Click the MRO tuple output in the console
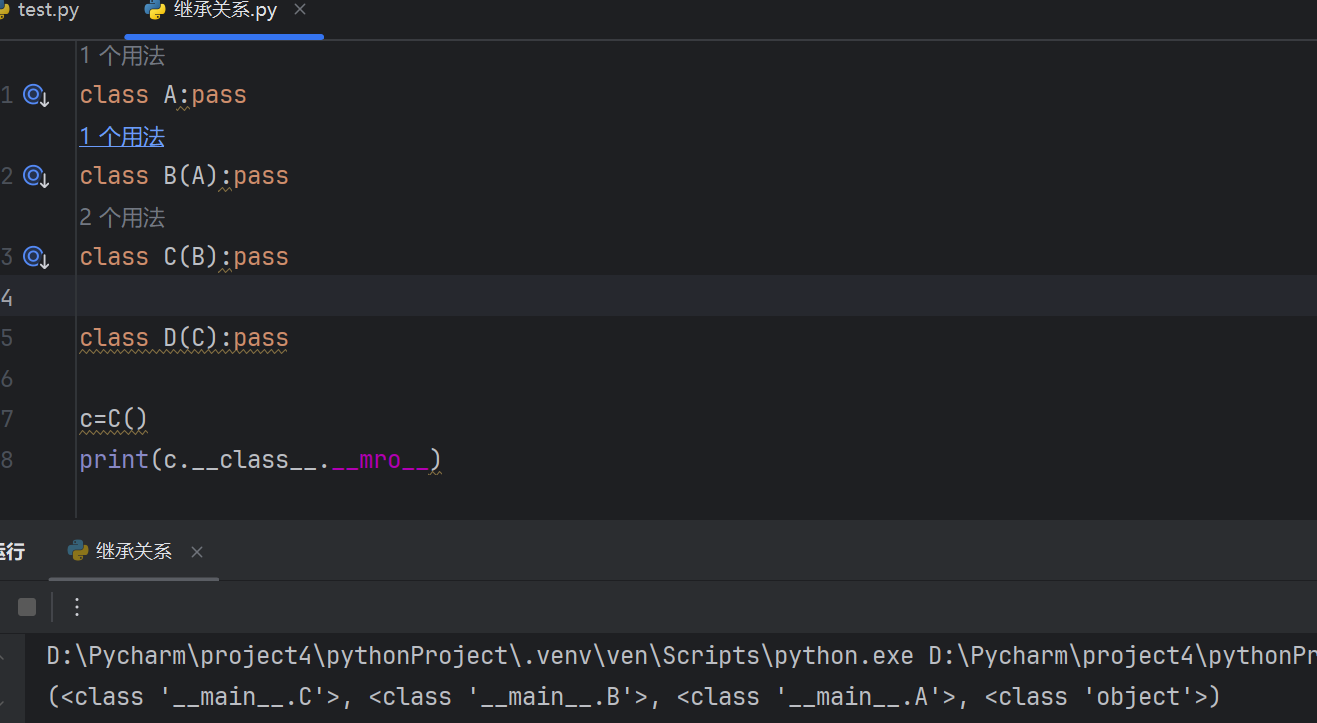Viewport: 1317px width, 723px height. coord(634,697)
